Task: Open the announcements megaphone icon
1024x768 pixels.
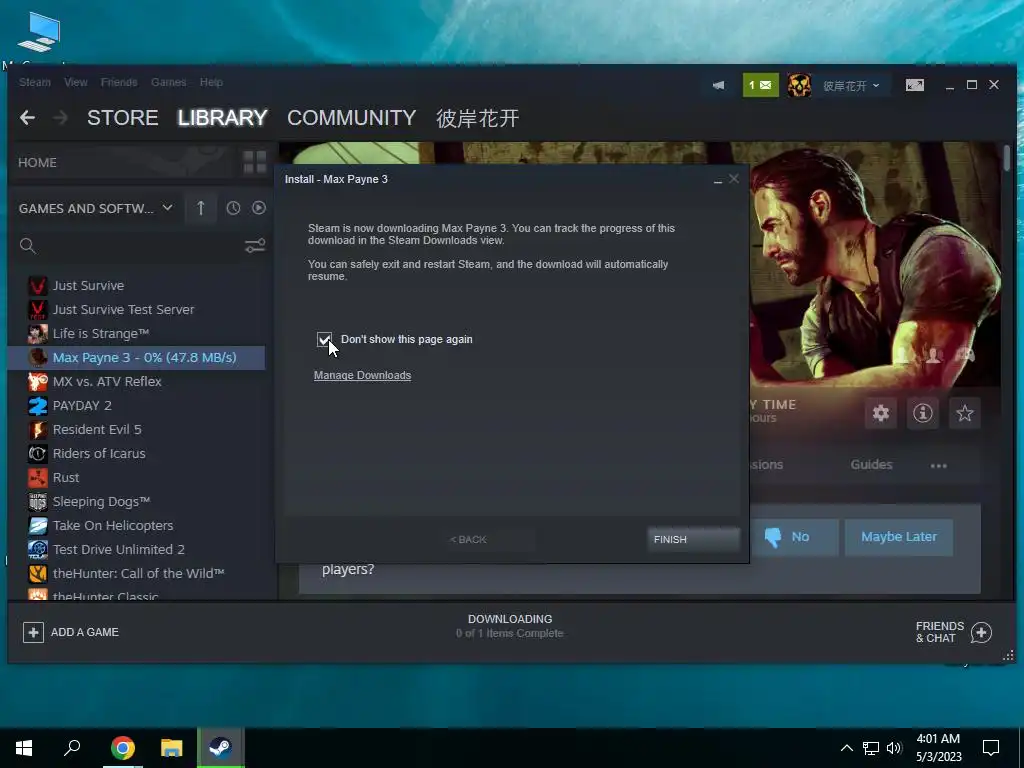Action: point(718,86)
